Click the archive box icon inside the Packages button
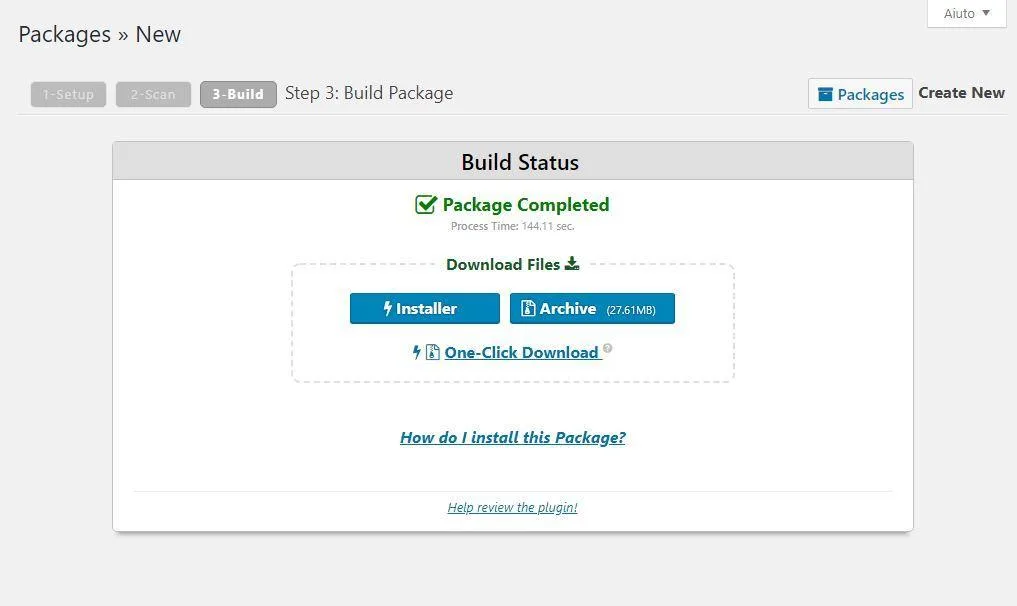This screenshot has width=1017, height=606. pos(828,93)
